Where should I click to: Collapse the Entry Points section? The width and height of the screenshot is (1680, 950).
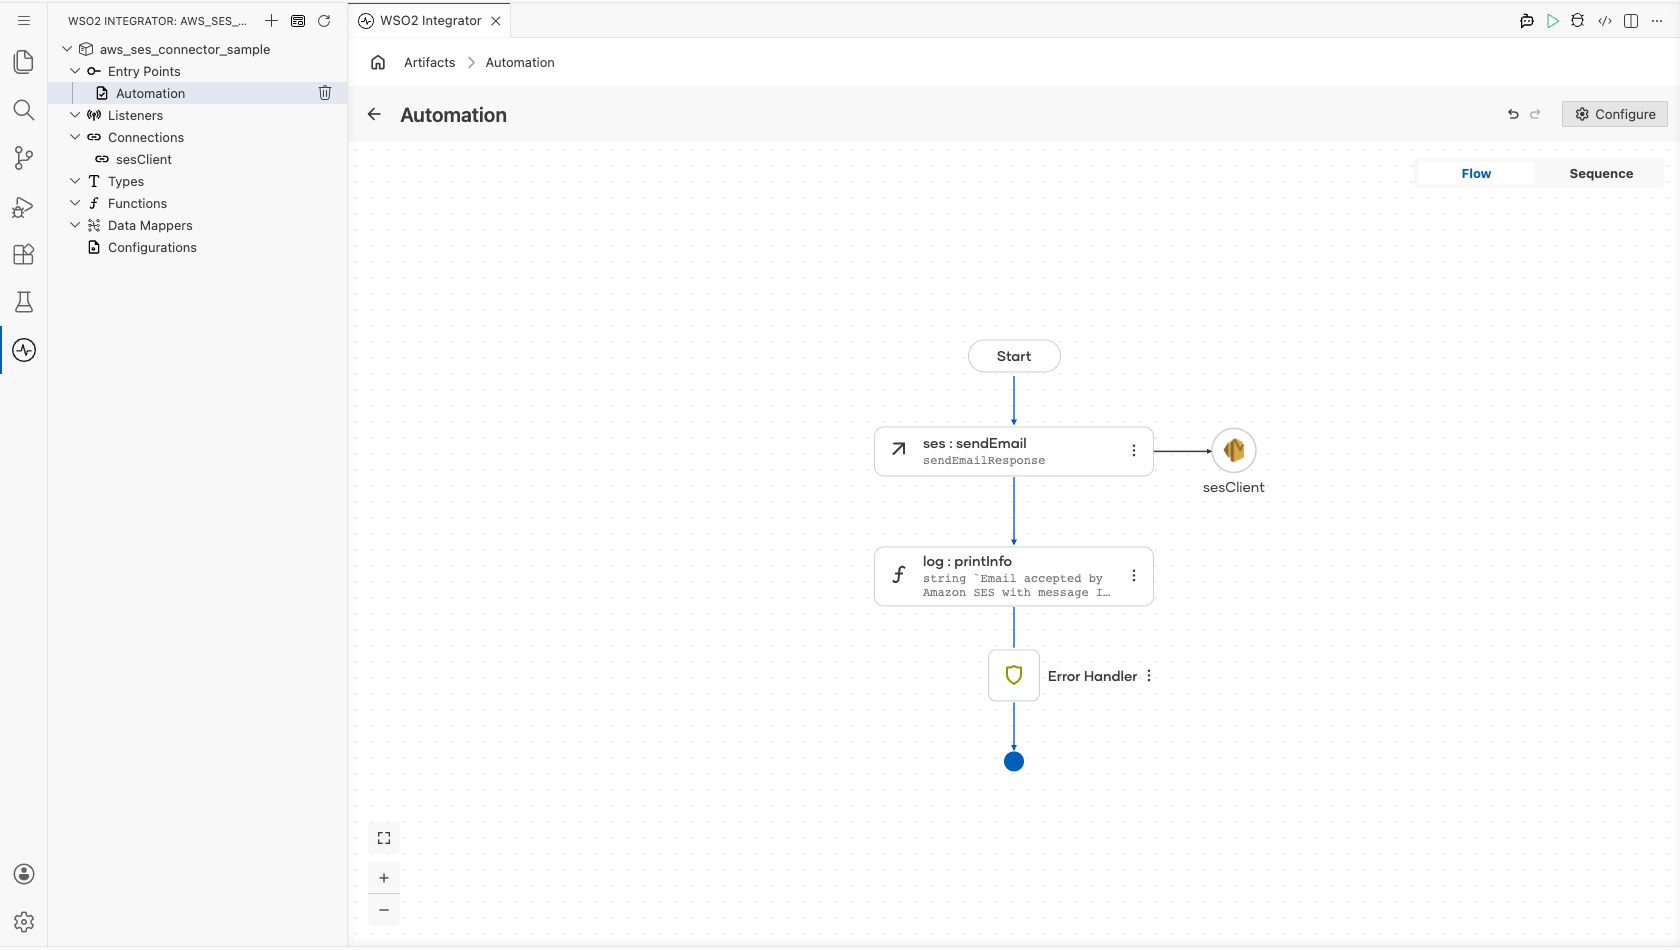[x=75, y=71]
